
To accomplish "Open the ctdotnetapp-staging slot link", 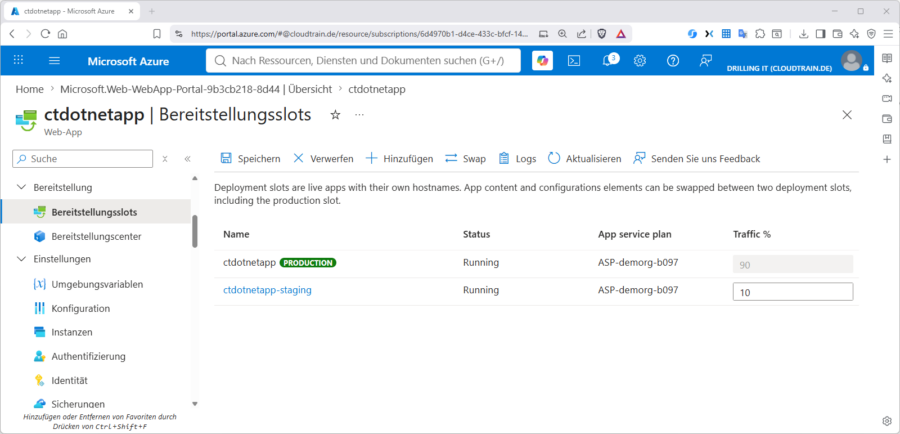I will pyautogui.click(x=267, y=290).
